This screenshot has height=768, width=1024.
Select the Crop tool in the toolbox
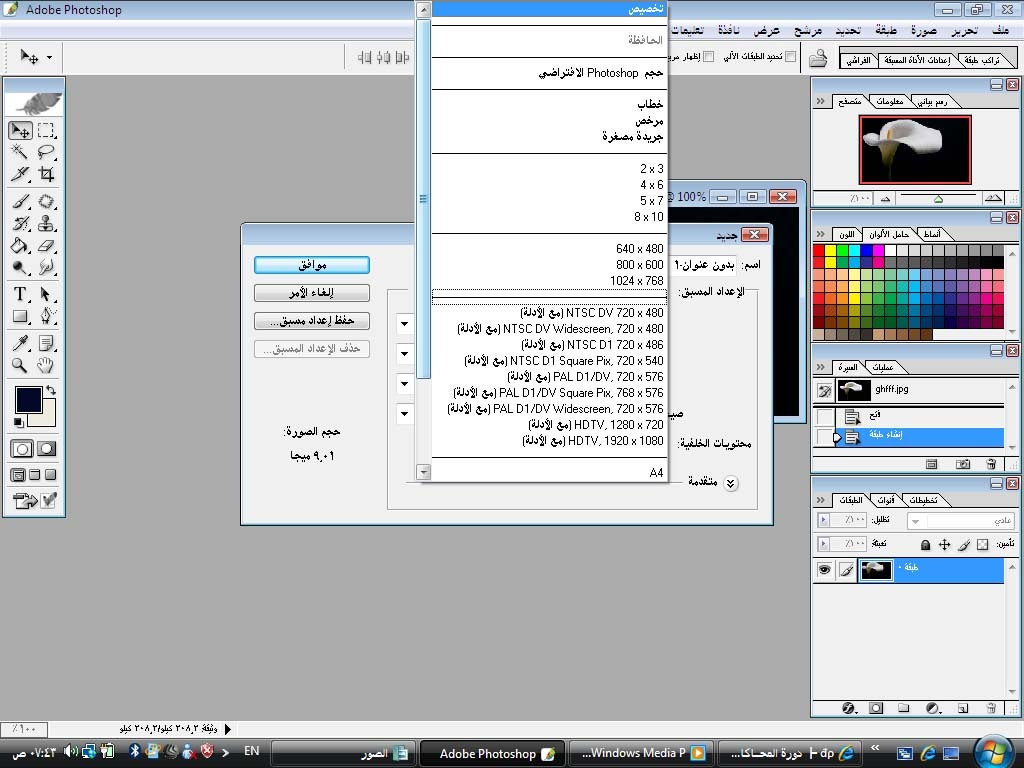pyautogui.click(x=46, y=174)
